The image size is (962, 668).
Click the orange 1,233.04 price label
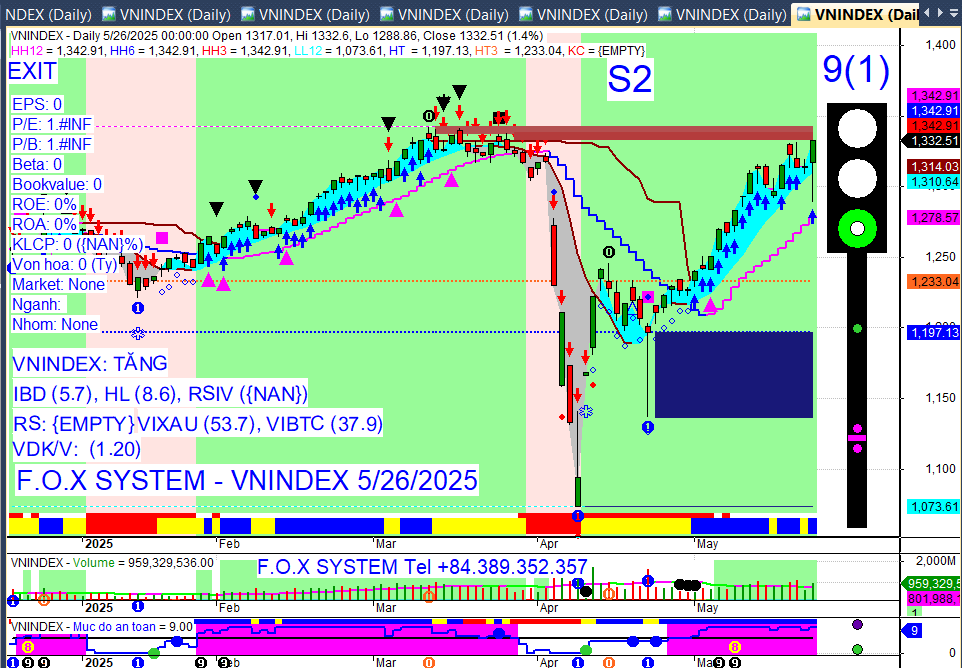click(934, 282)
